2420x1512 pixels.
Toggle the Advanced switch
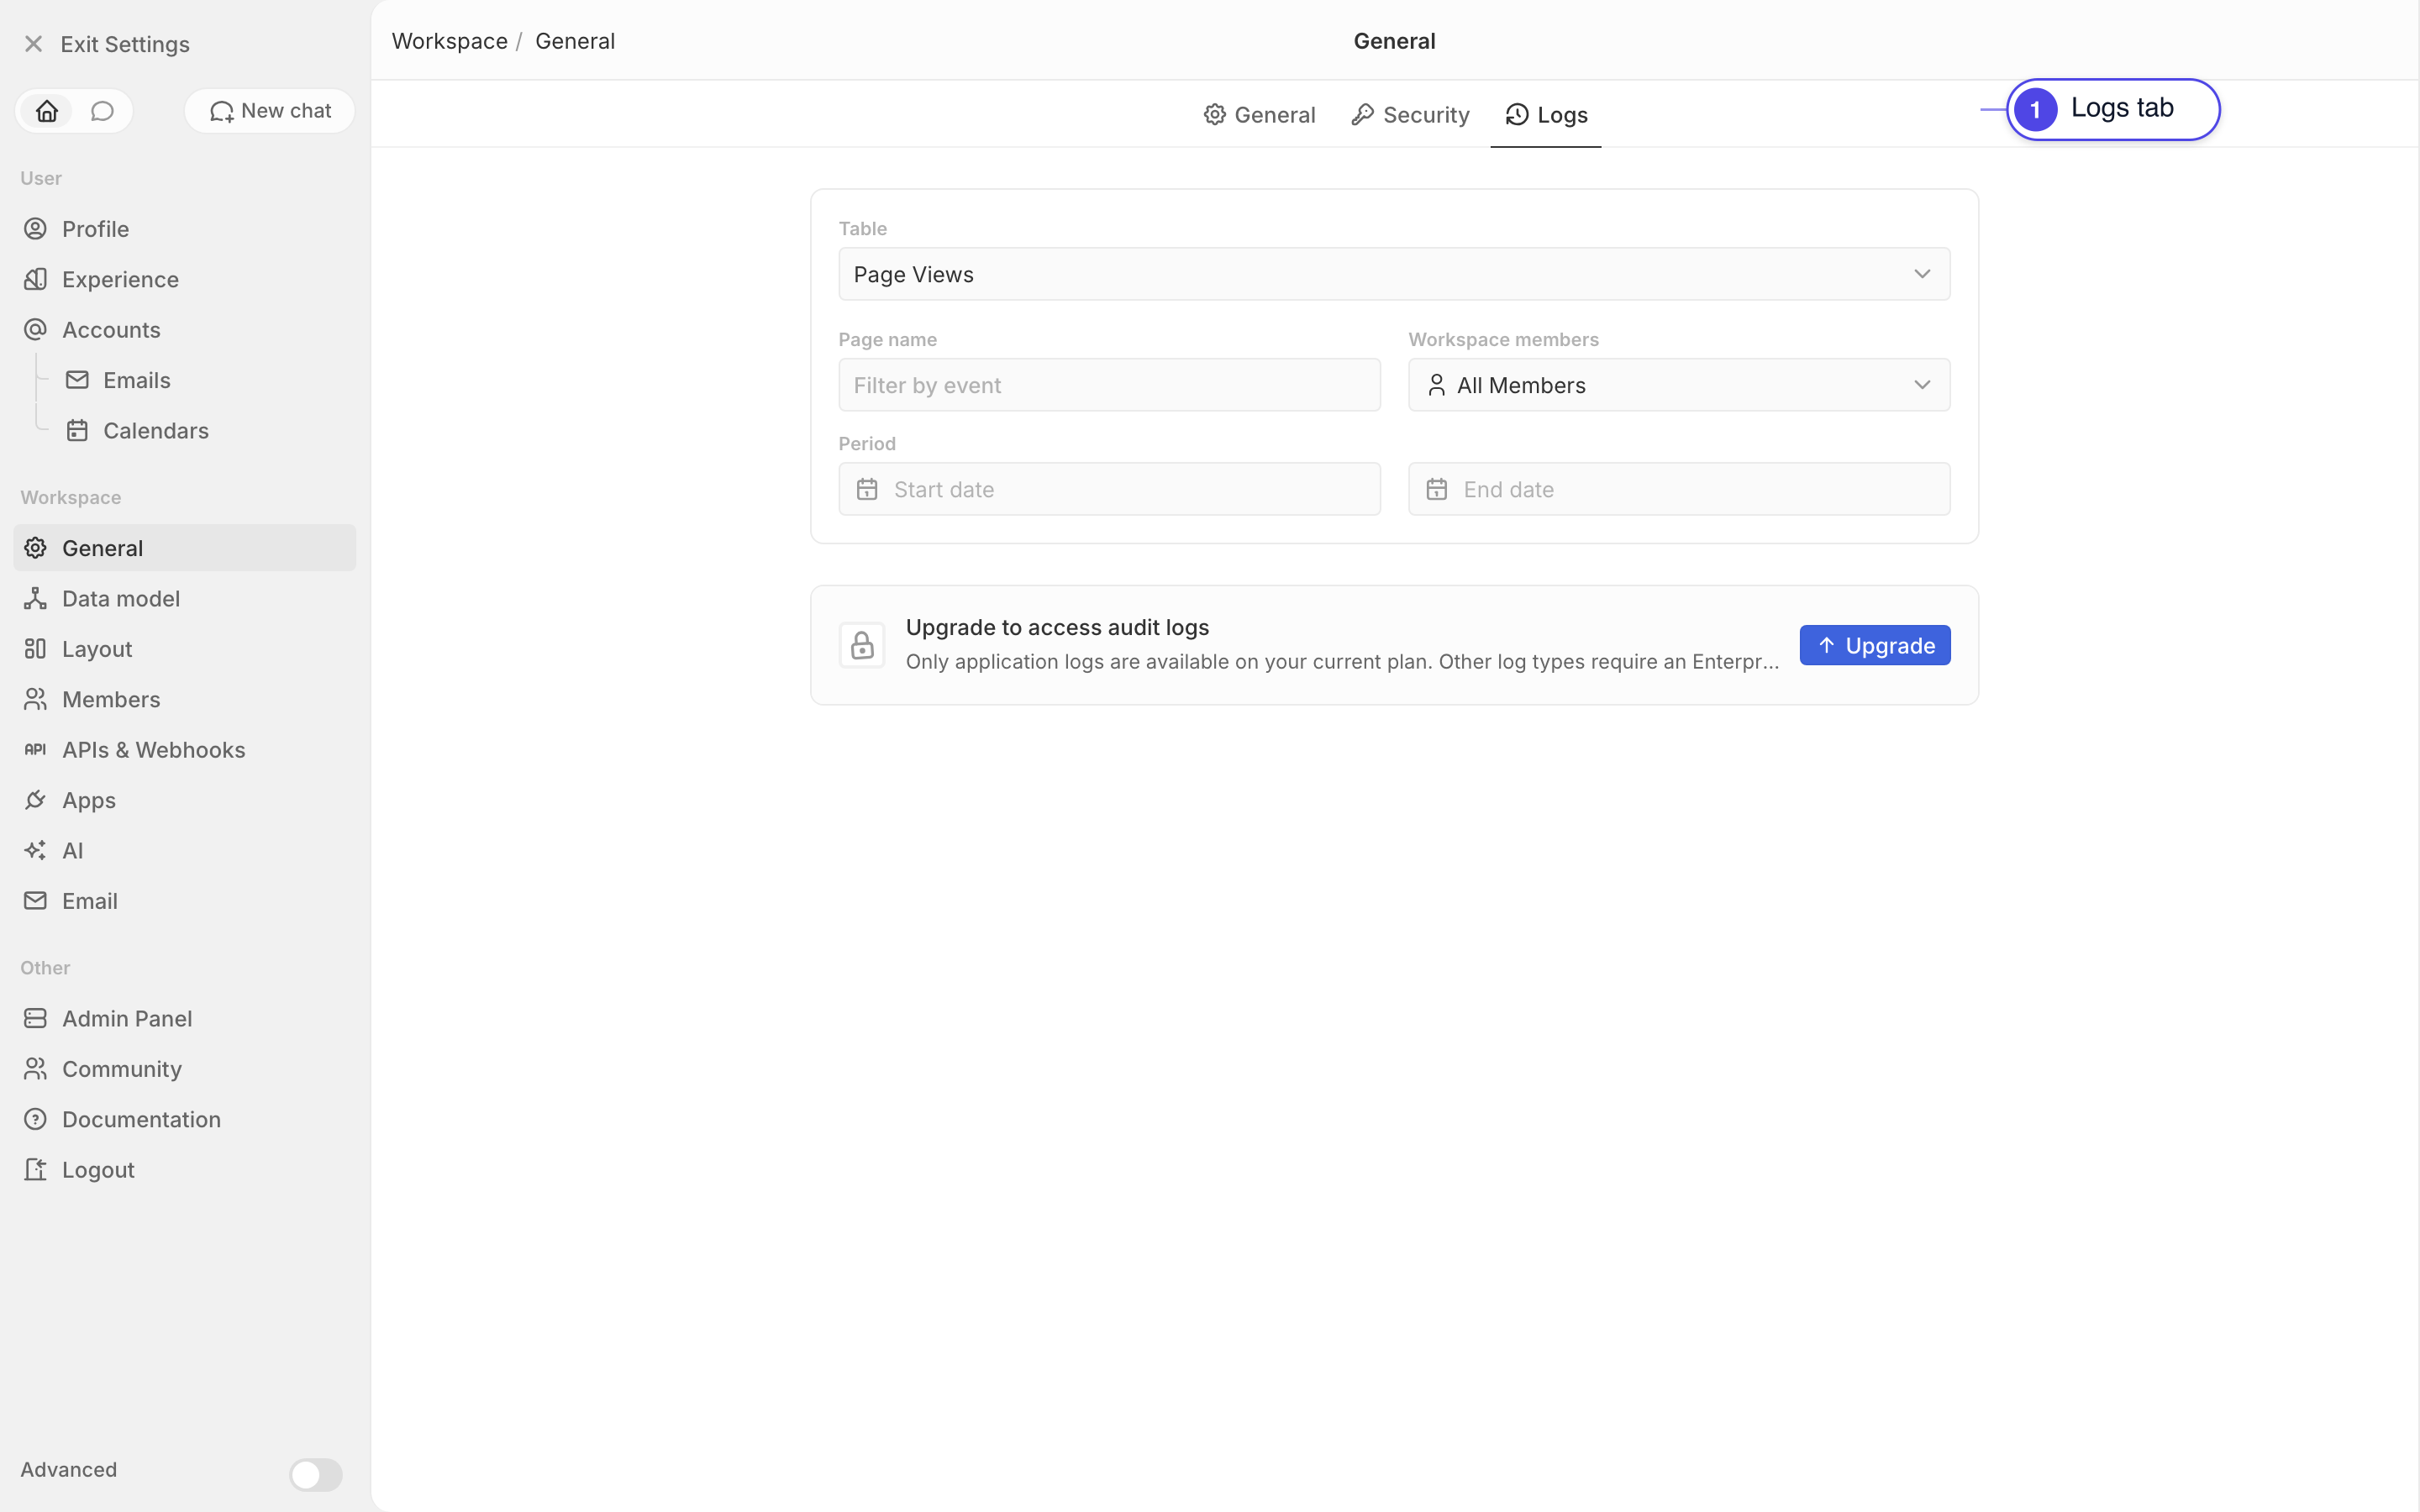pos(316,1474)
